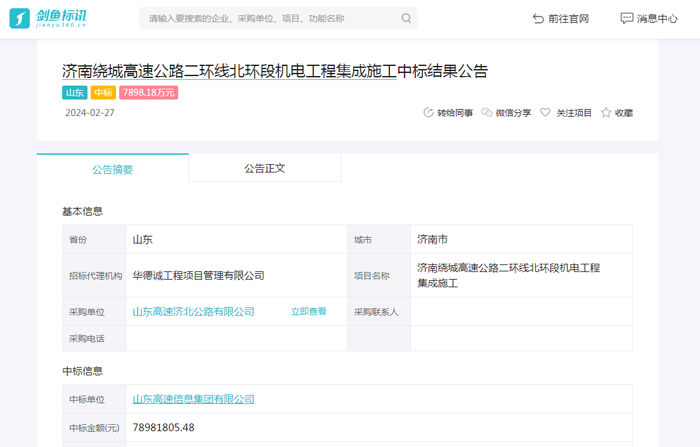Click the 济南市 city cell

(521, 239)
